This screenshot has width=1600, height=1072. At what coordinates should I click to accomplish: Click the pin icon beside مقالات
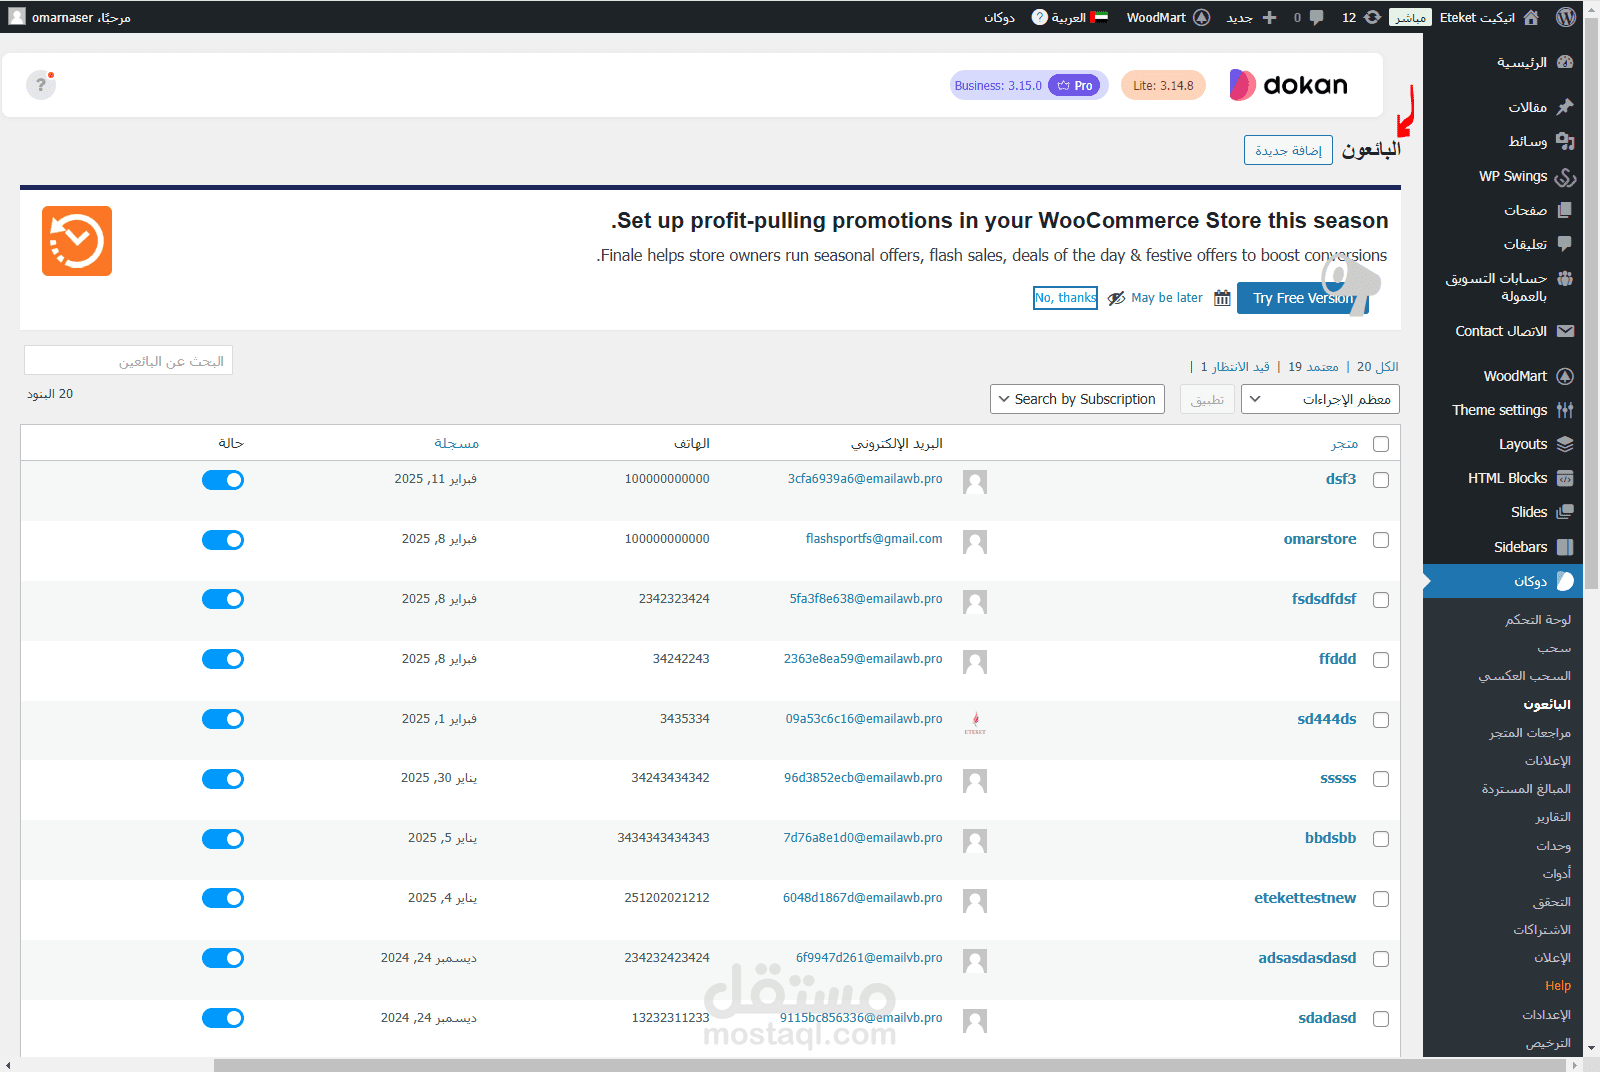pos(1565,107)
